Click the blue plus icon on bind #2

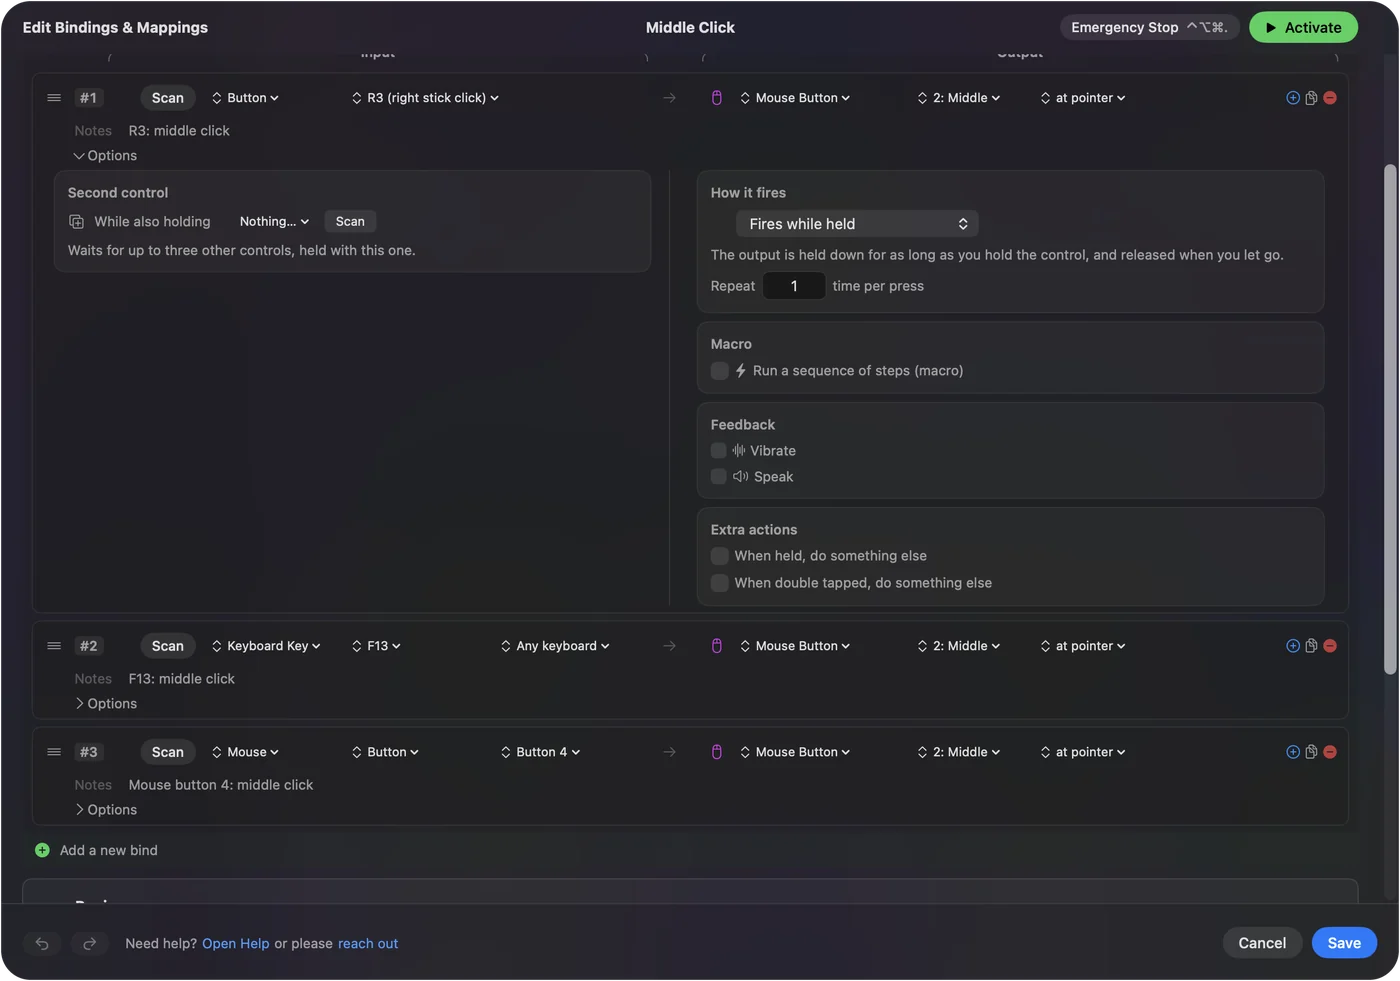pyautogui.click(x=1293, y=646)
